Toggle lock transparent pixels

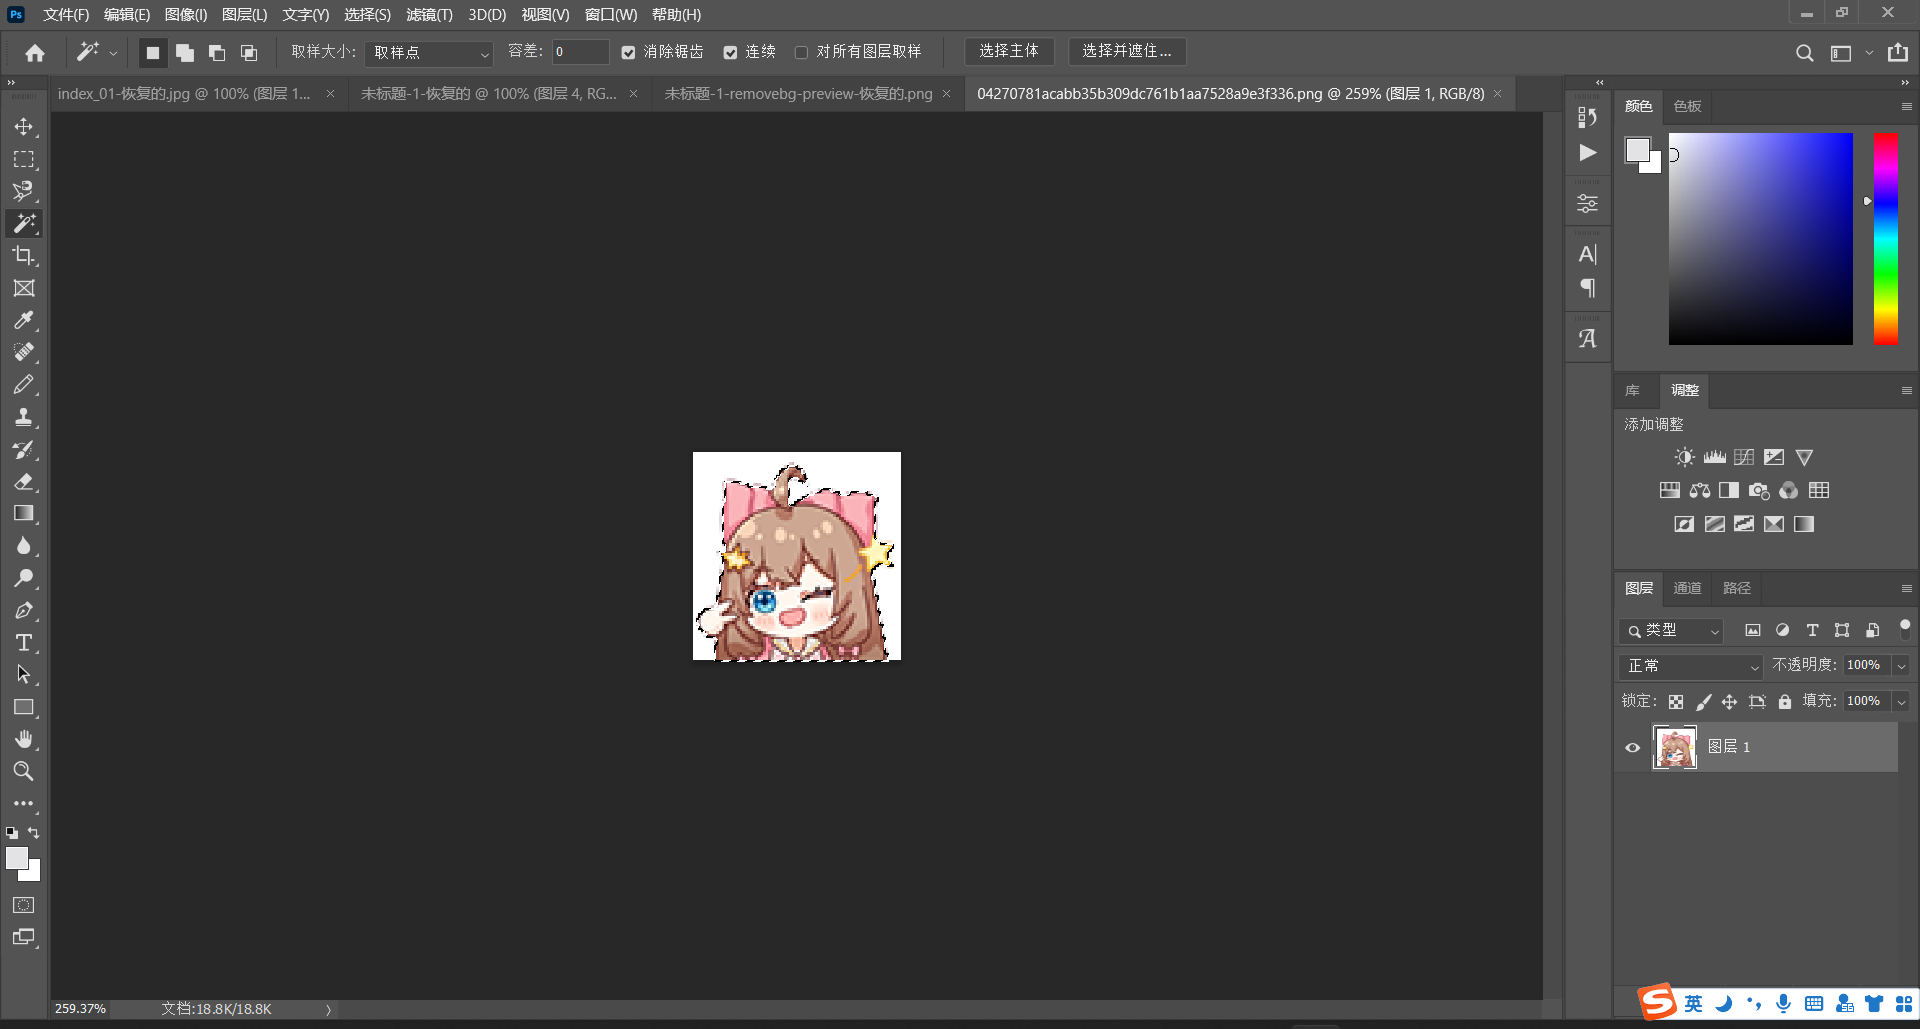(1676, 702)
